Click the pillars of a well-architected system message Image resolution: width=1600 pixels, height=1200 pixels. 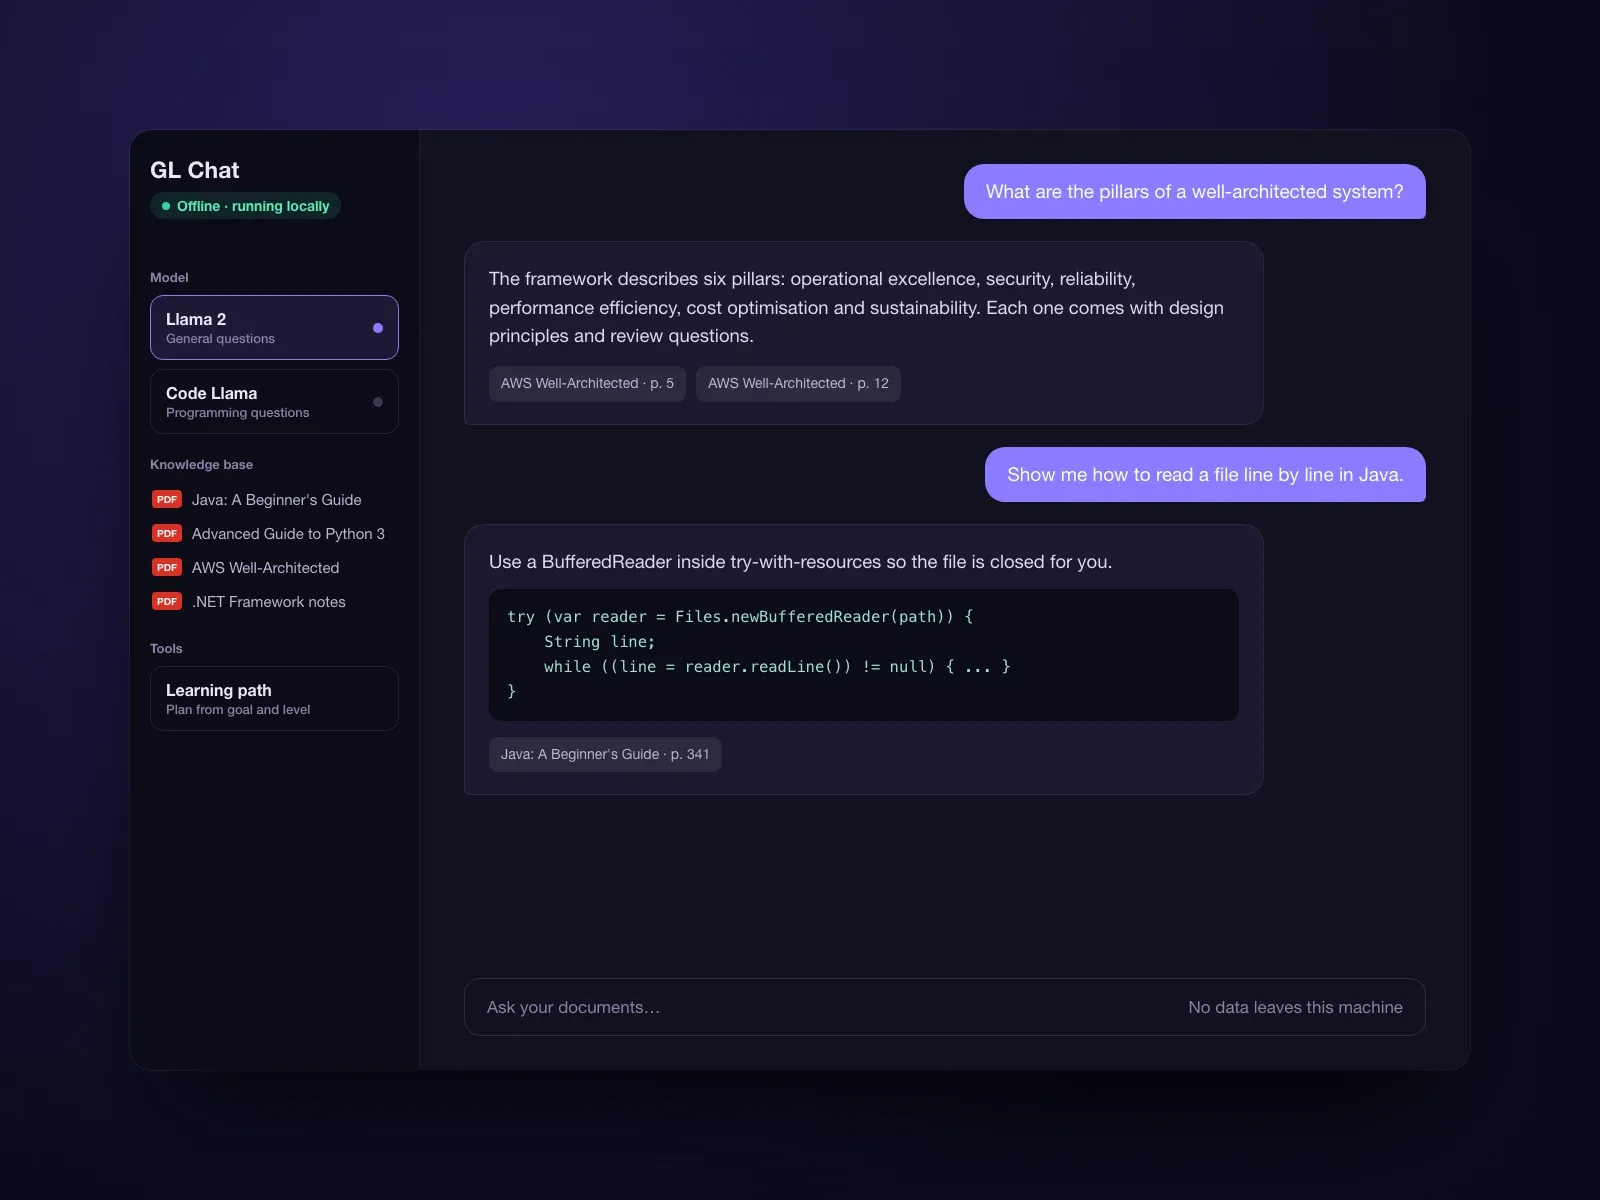coord(1195,191)
